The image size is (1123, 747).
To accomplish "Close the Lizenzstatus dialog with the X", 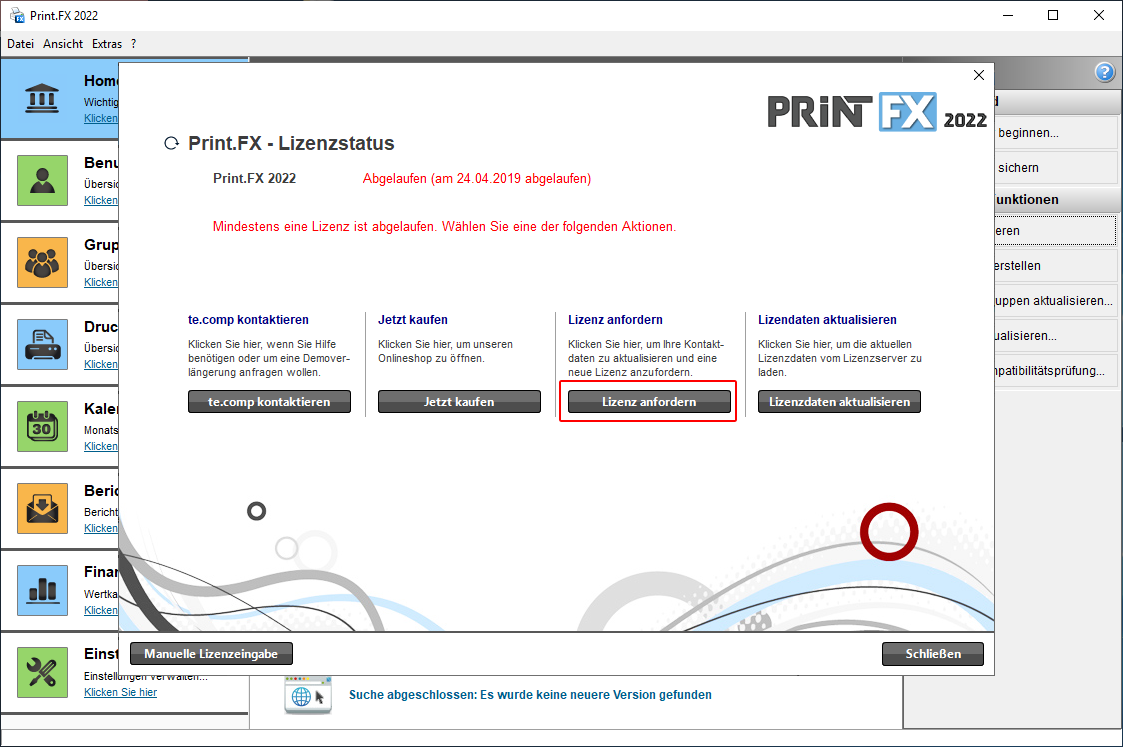I will click(979, 75).
